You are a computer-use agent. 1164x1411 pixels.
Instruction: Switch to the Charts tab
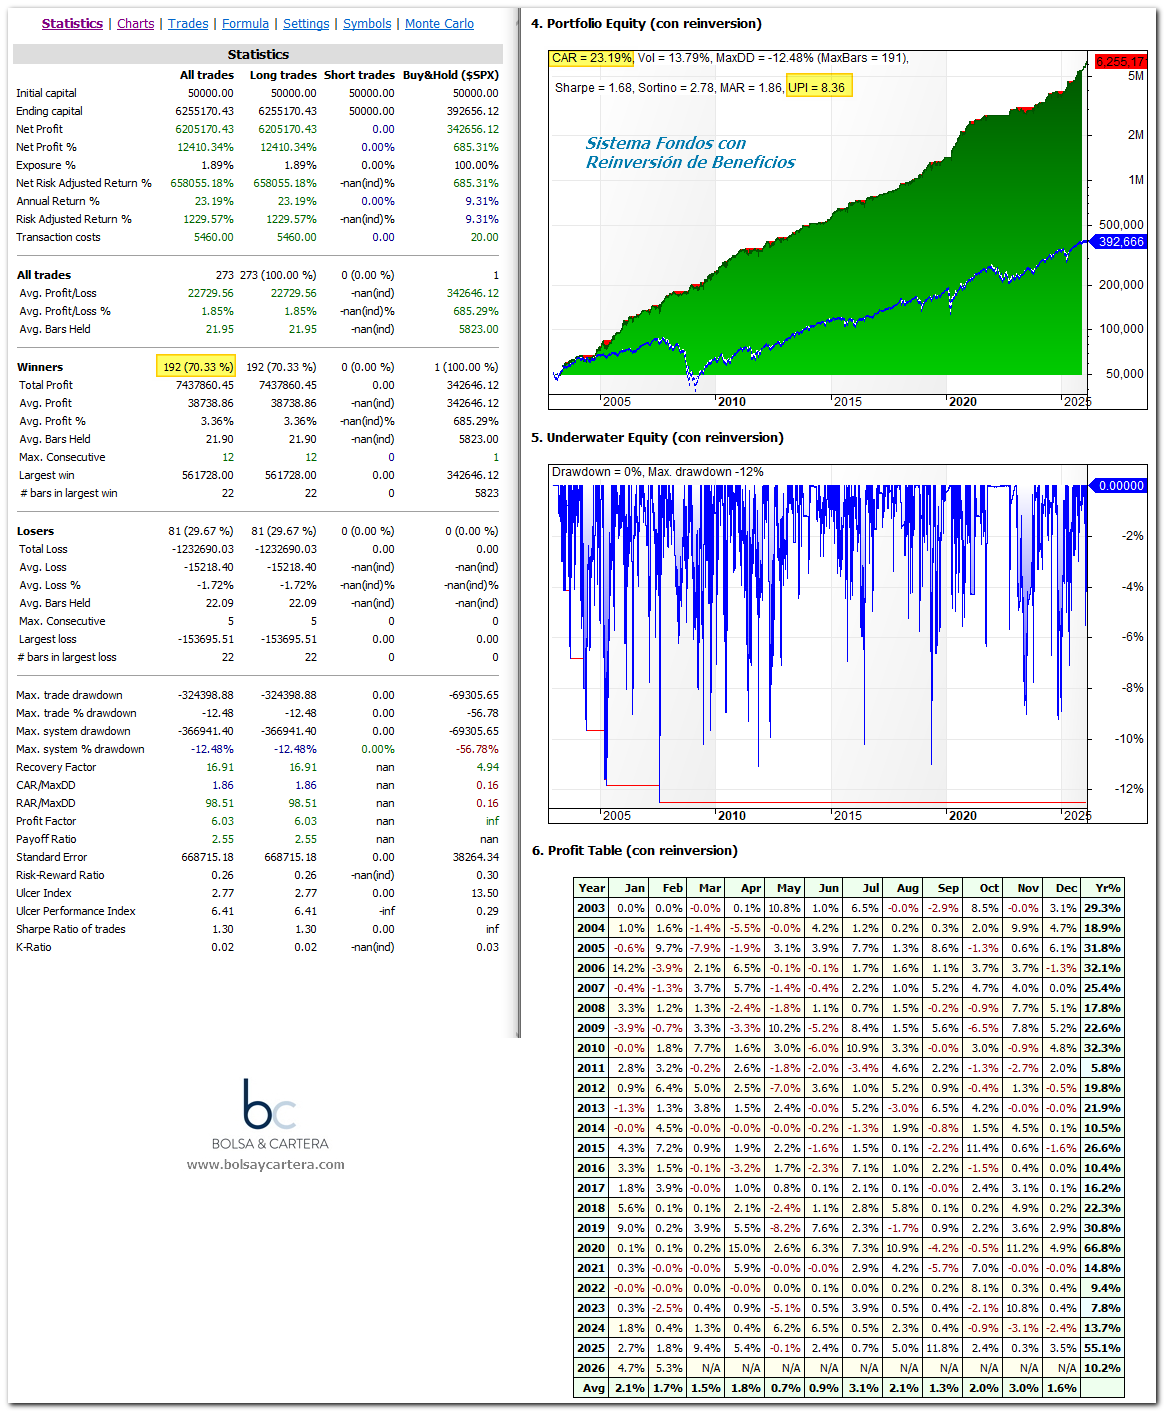135,23
